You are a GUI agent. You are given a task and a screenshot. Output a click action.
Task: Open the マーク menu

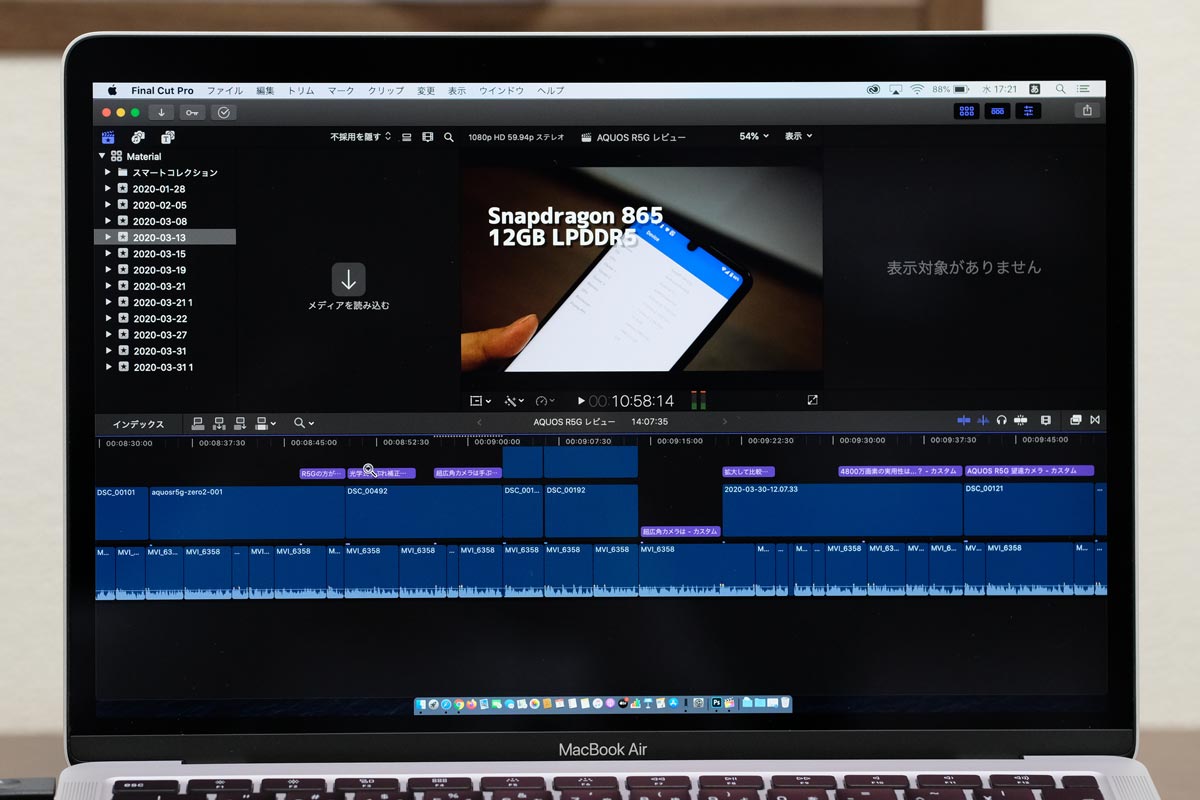point(341,90)
